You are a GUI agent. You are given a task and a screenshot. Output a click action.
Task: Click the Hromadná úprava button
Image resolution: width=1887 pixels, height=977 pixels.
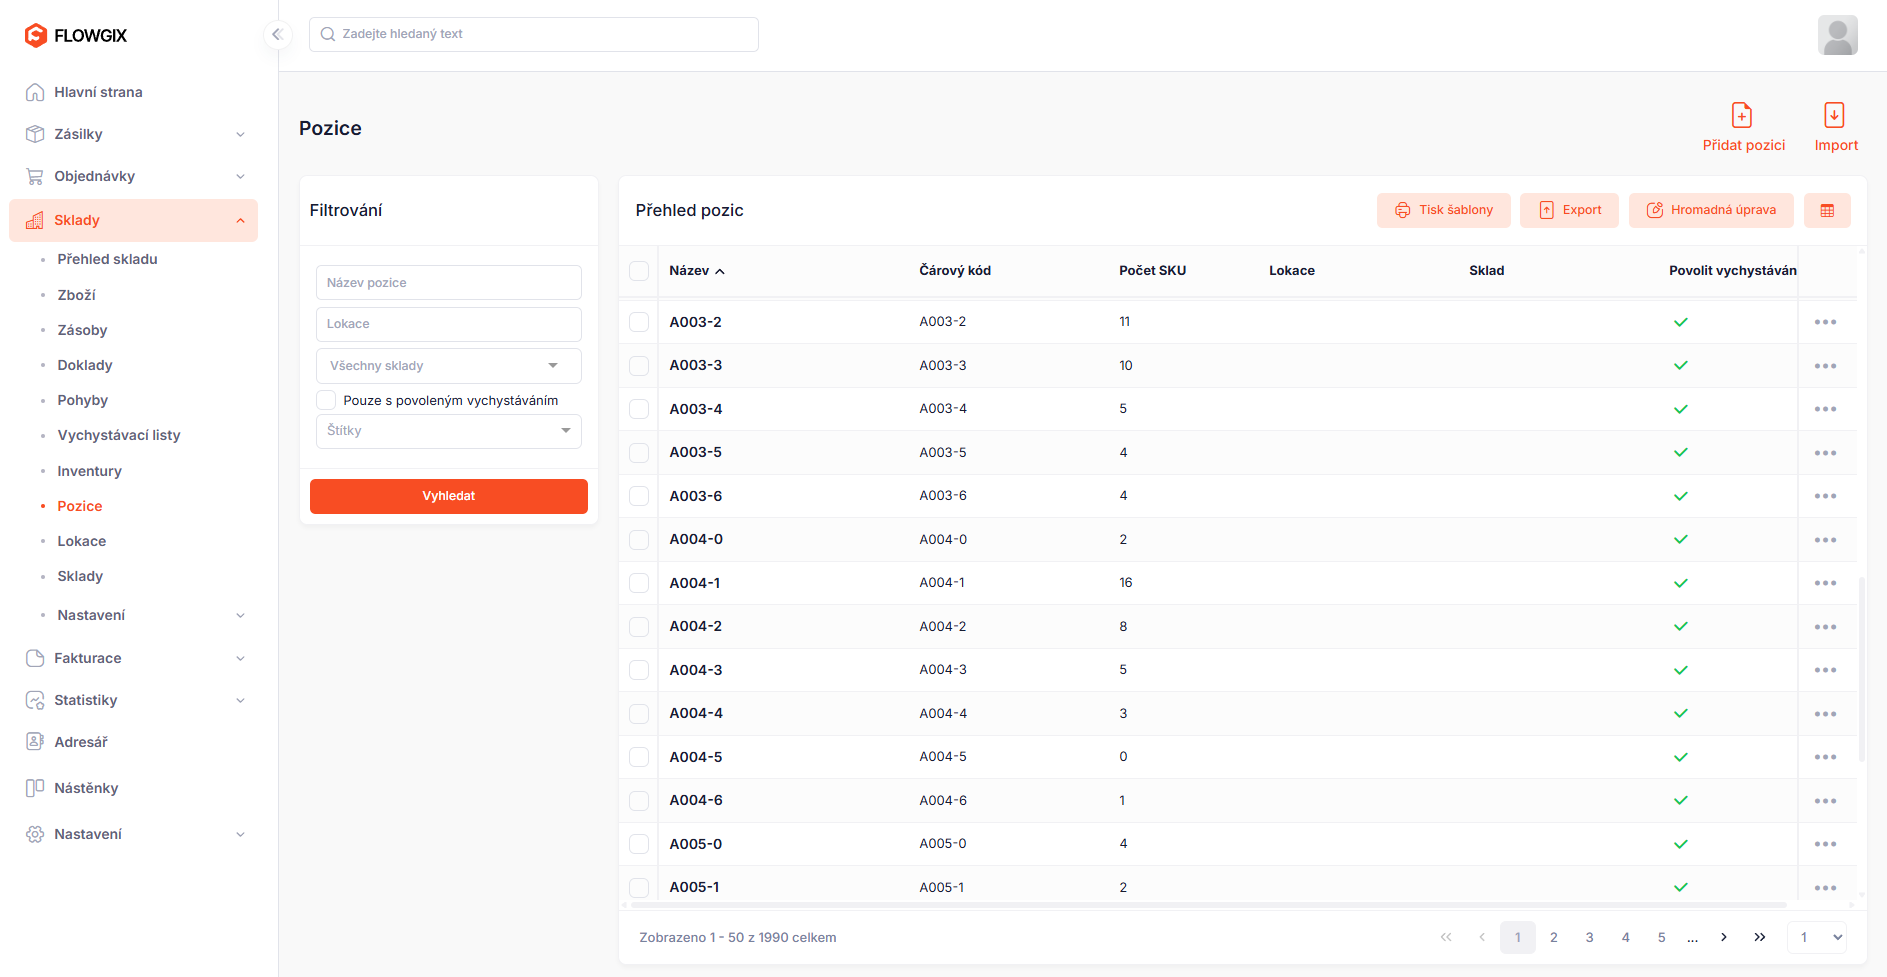[x=1710, y=210]
